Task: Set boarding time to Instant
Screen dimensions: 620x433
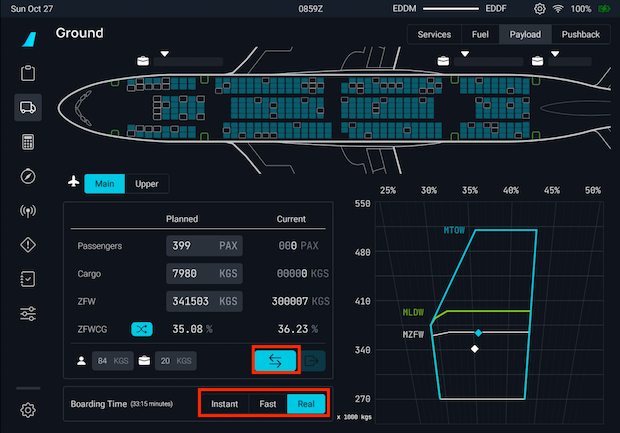Action: [224, 404]
